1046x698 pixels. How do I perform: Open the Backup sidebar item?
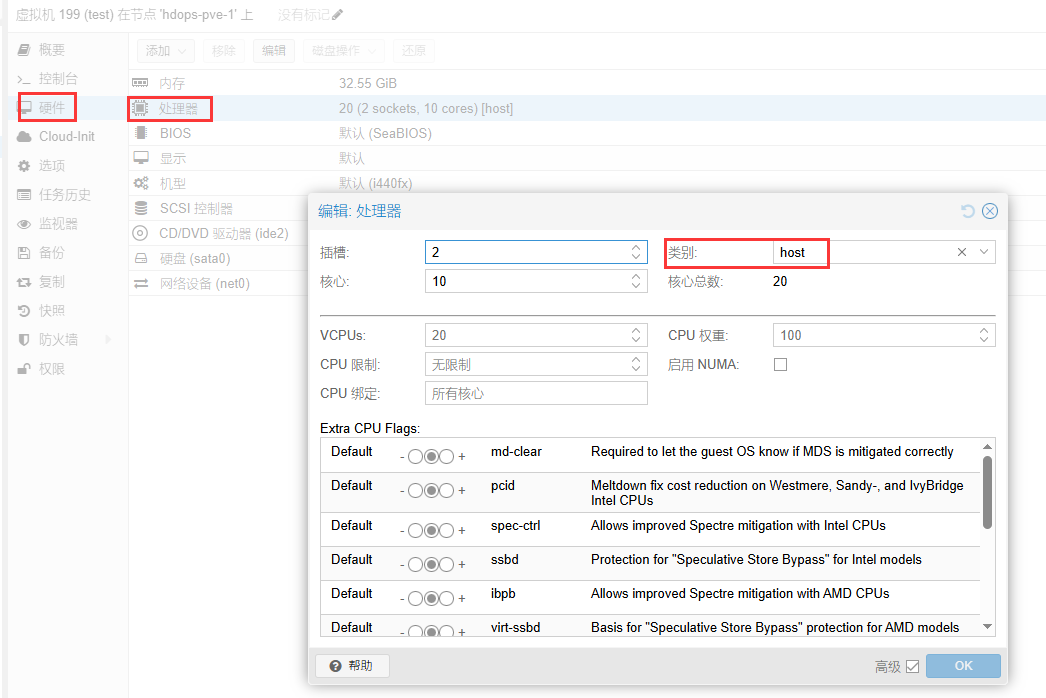(x=52, y=253)
